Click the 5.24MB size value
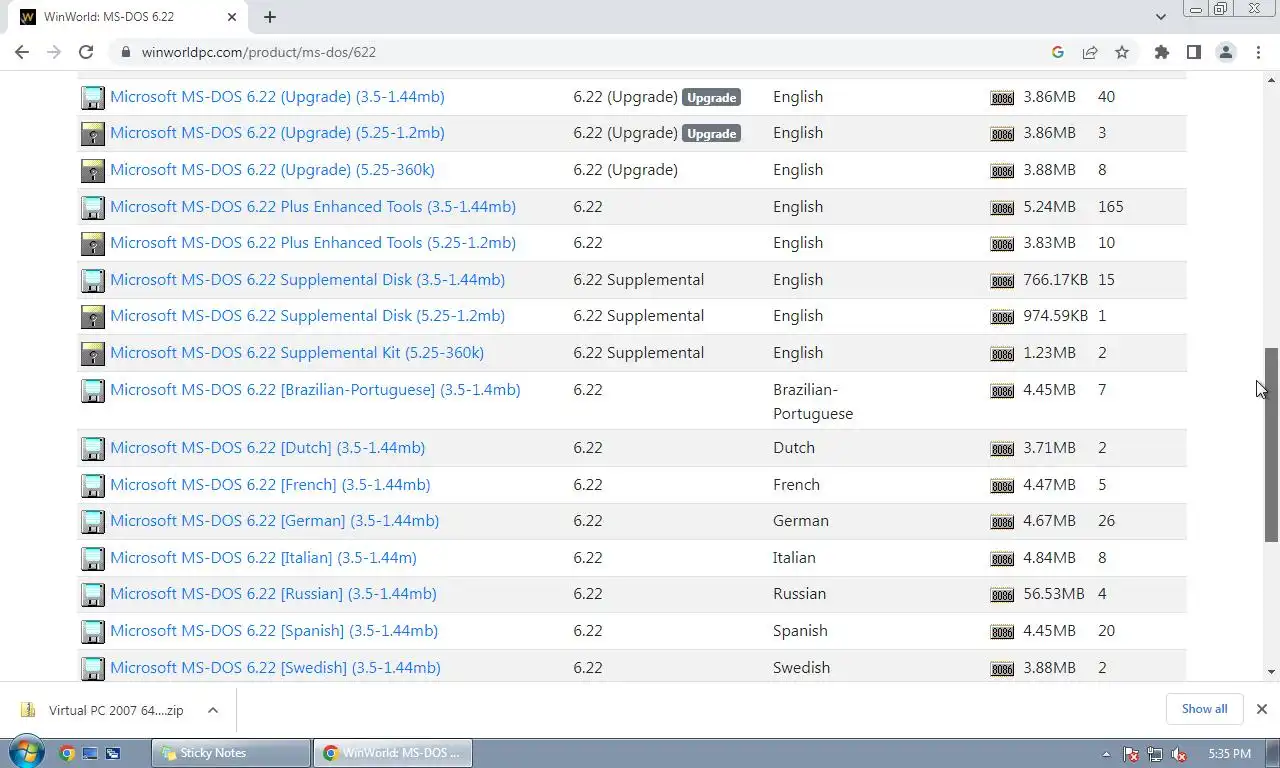Screen dimensions: 1280x768 [1049, 206]
